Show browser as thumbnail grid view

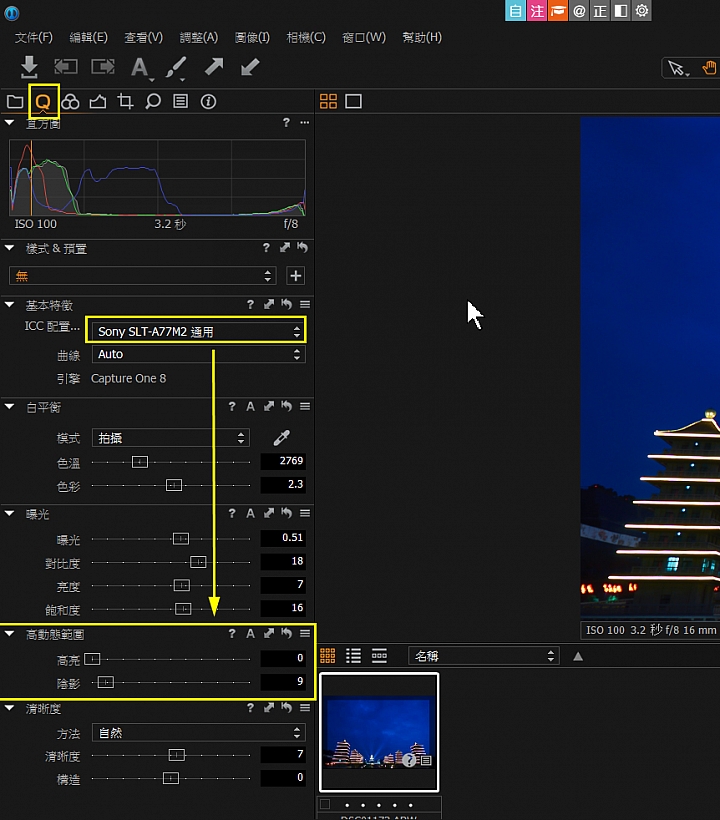[327, 655]
